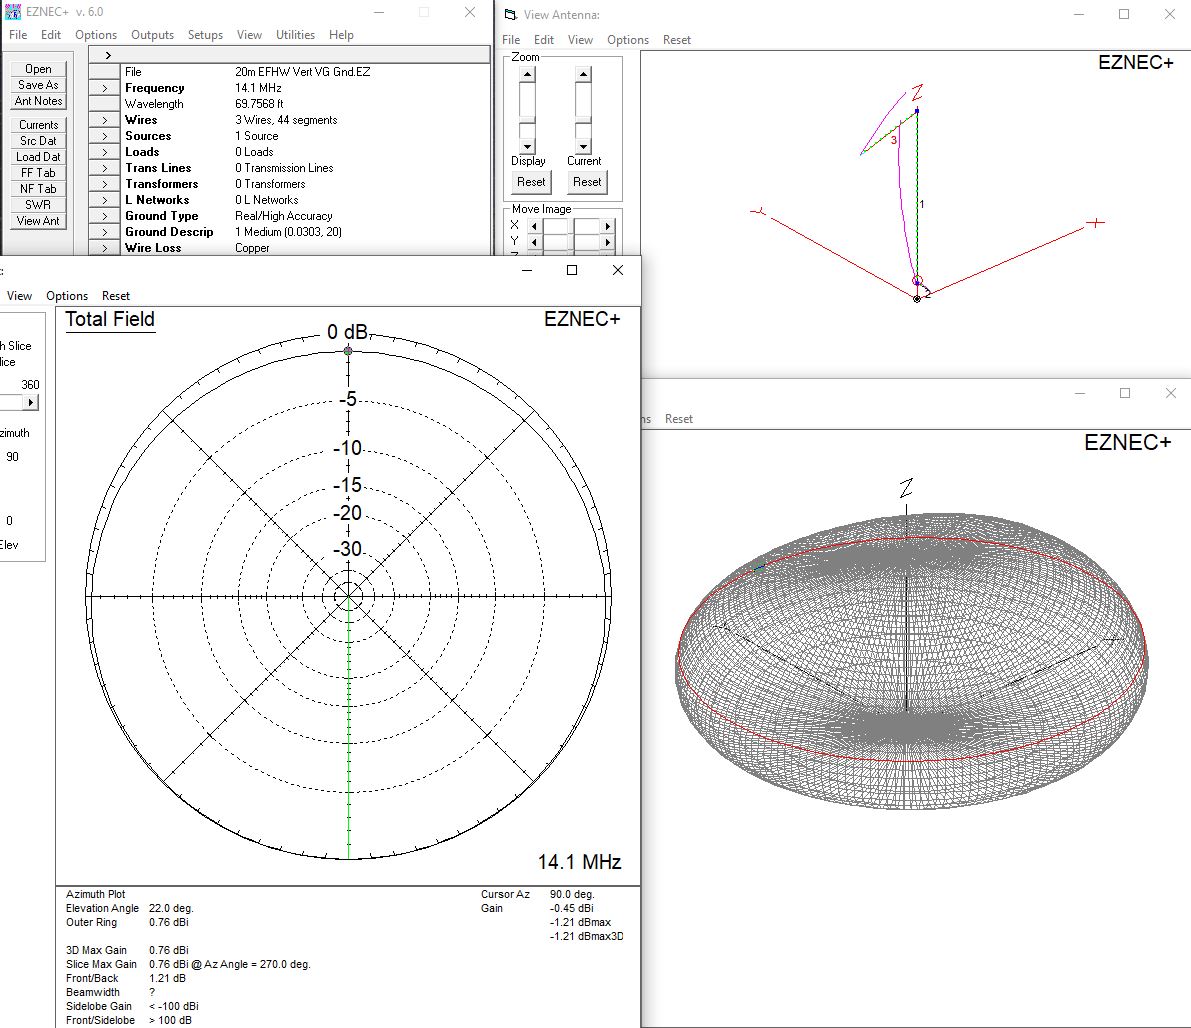Viewport: 1191px width, 1028px height.
Task: Expand the Wires row chevron
Action: pyautogui.click(x=104, y=119)
